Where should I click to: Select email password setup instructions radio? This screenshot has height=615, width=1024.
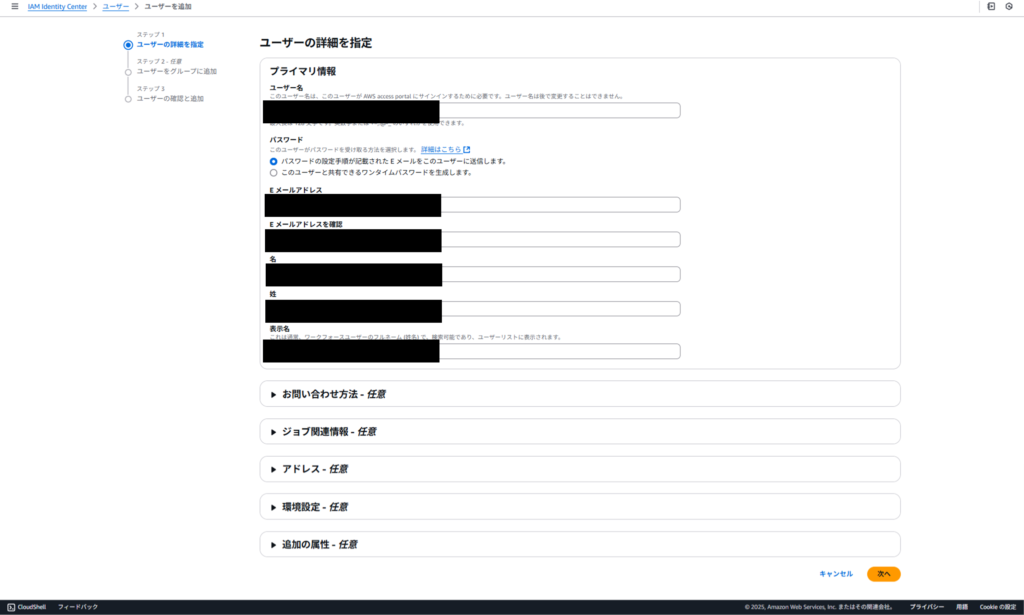click(x=274, y=161)
